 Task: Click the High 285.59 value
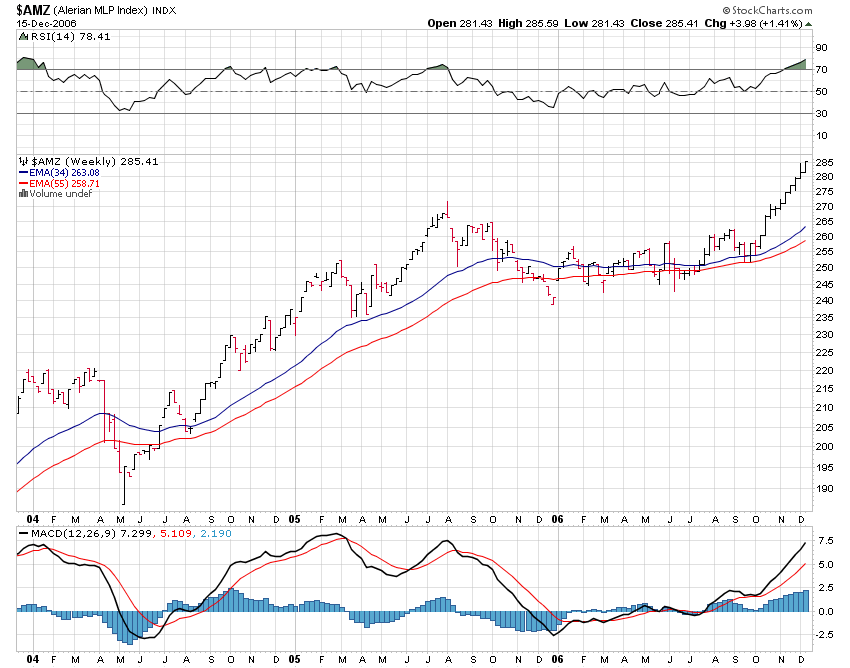click(528, 23)
